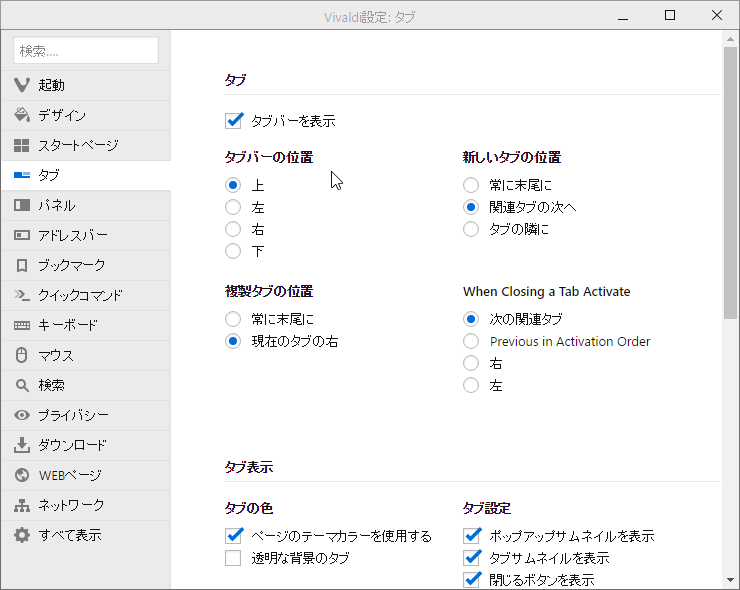Image resolution: width=740 pixels, height=590 pixels.
Task: Go to ダウンロード settings
Action: (x=86, y=445)
